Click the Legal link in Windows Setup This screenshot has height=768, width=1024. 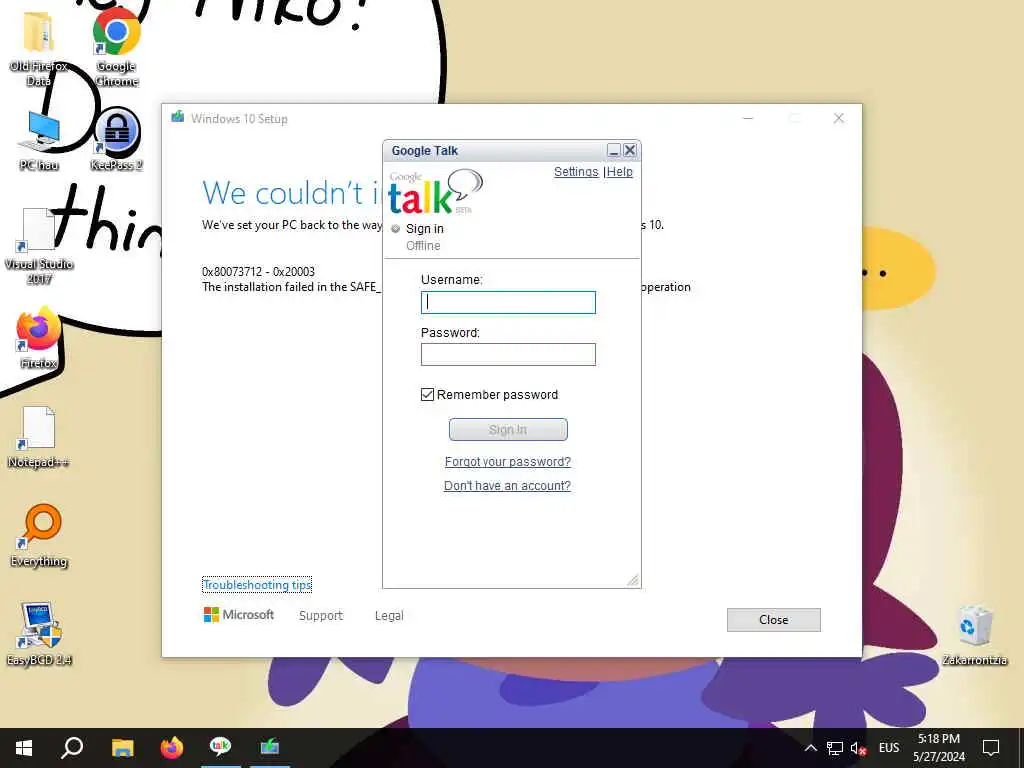pyautogui.click(x=389, y=615)
